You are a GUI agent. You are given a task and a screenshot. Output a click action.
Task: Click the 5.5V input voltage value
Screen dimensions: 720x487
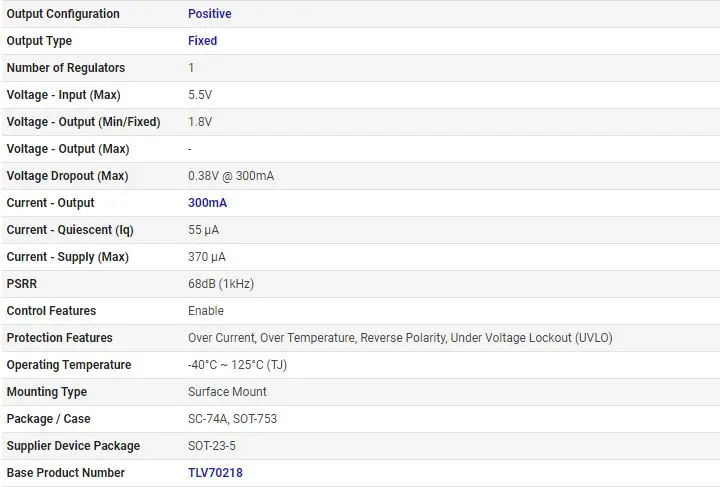pyautogui.click(x=200, y=95)
